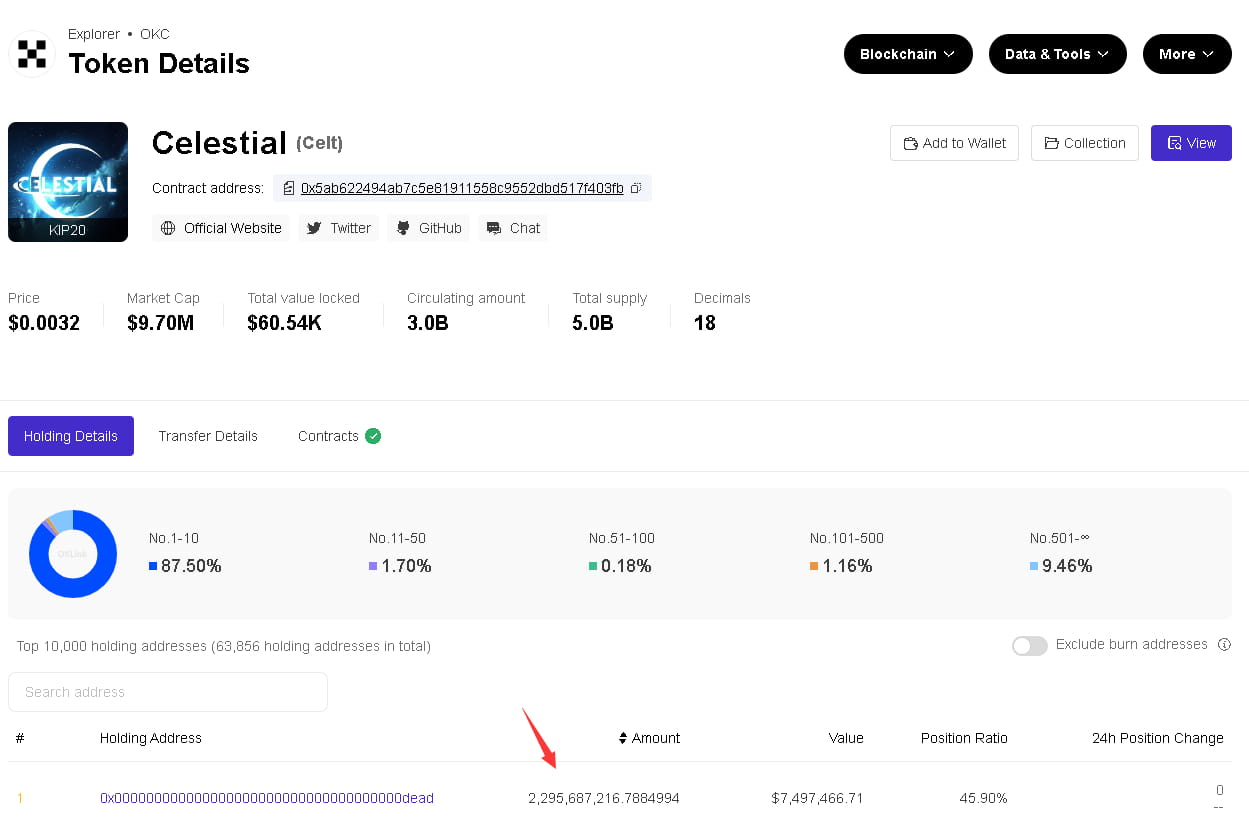The width and height of the screenshot is (1249, 832).
Task: Open the underlined contract address link
Action: point(462,188)
